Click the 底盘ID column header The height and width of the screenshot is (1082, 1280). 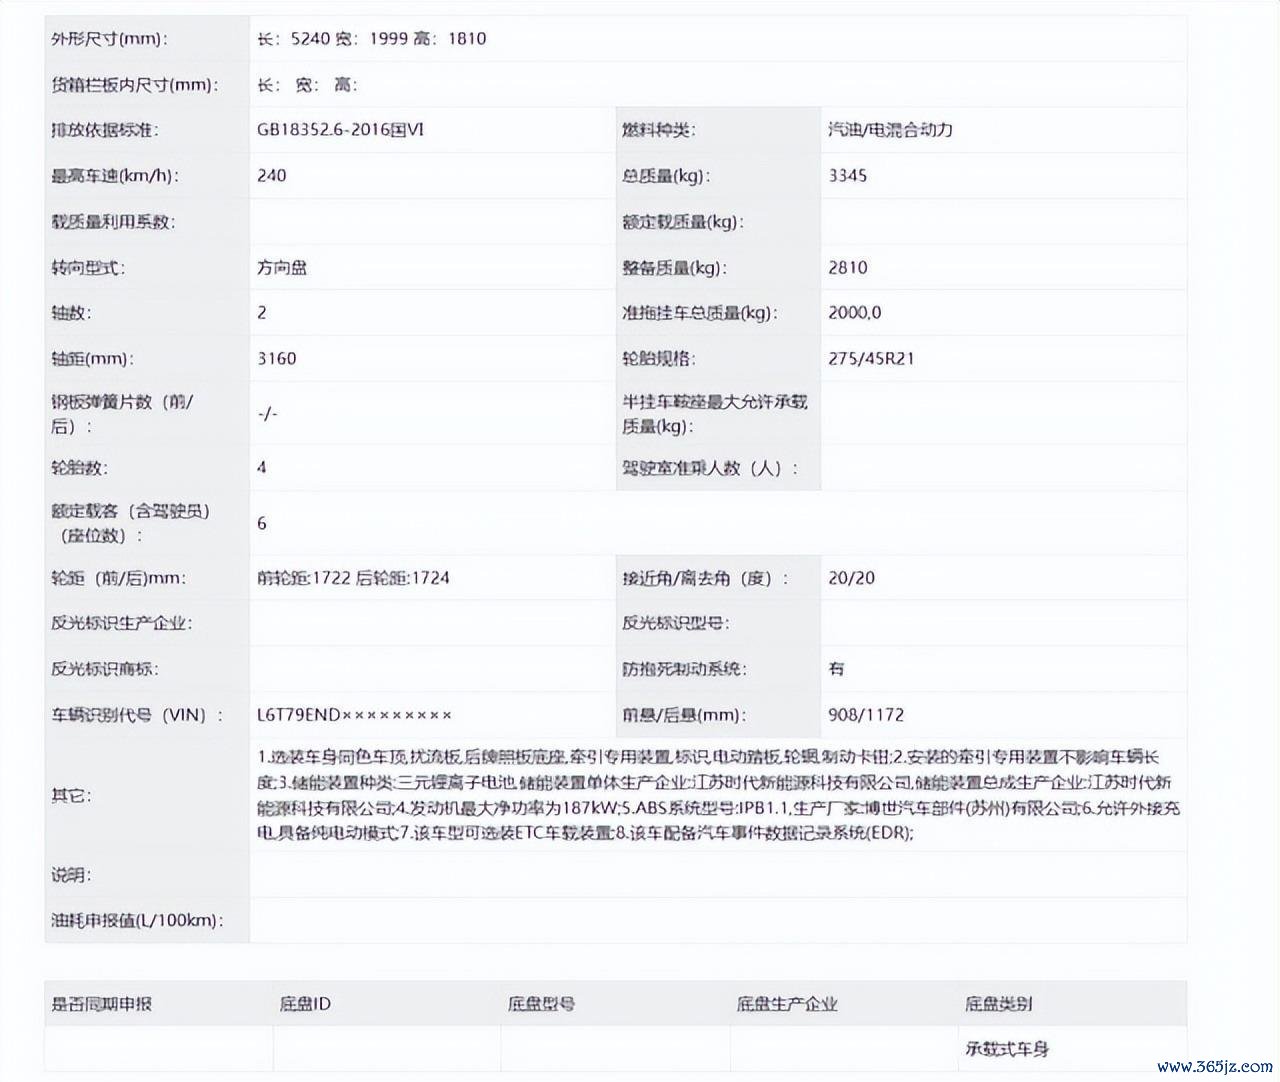tap(305, 1004)
